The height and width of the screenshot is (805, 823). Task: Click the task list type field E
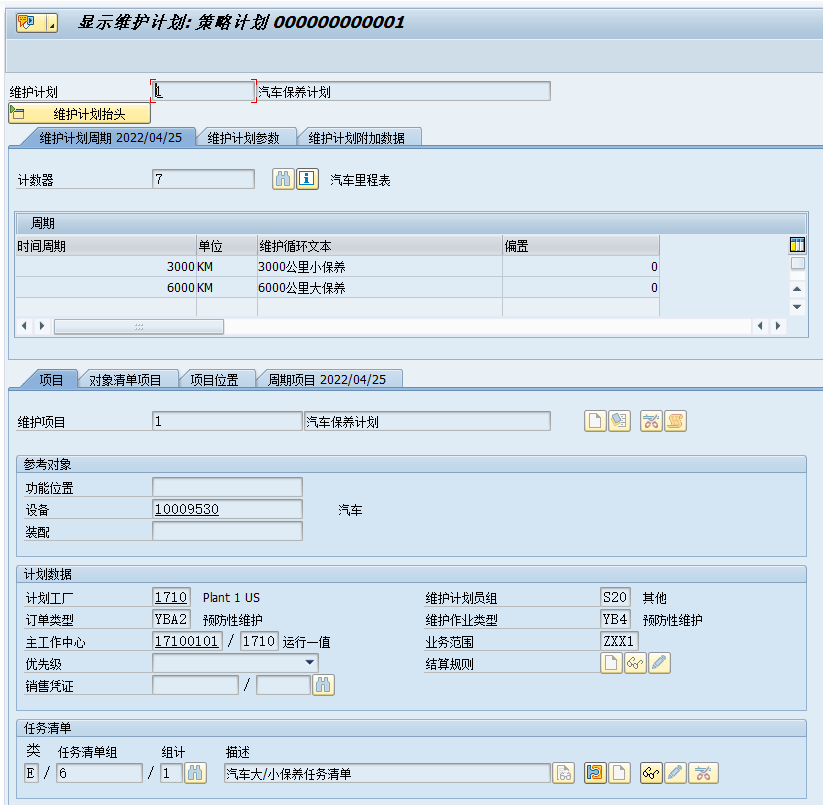point(31,773)
